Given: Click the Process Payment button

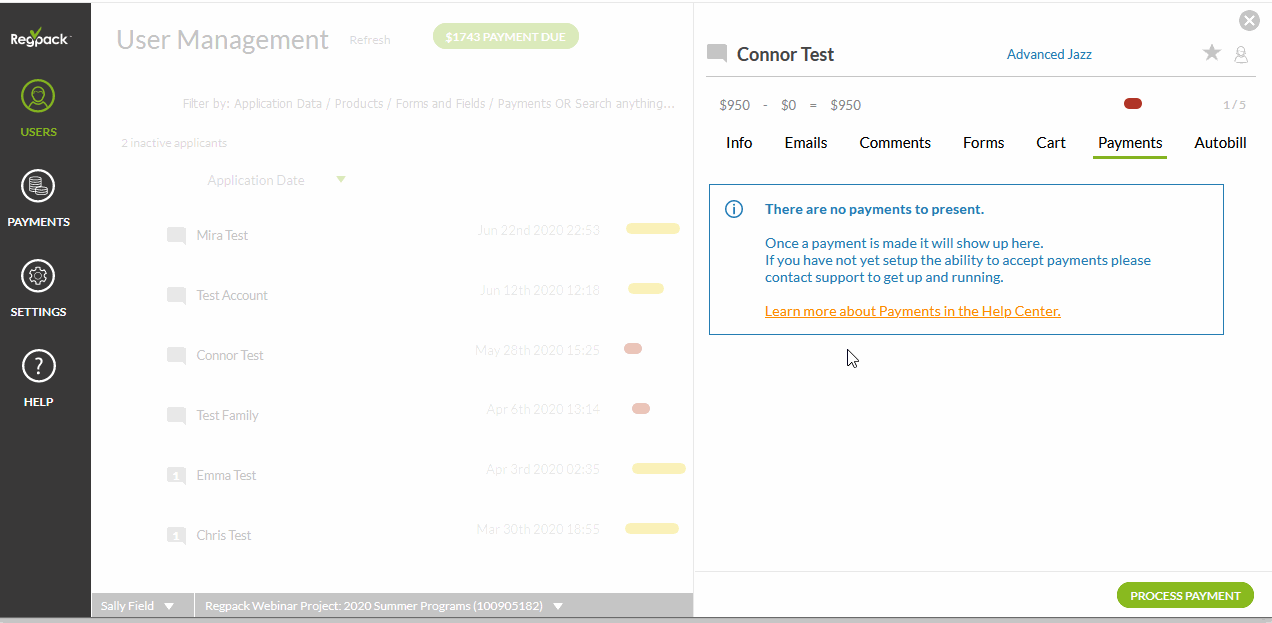Looking at the screenshot, I should click(1184, 596).
